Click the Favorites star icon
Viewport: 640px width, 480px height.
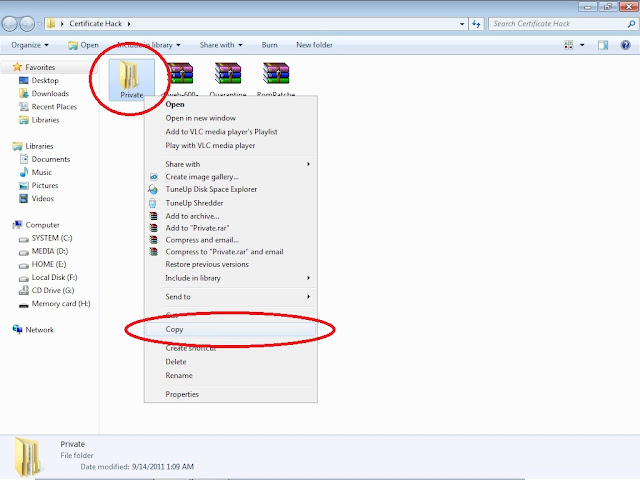click(17, 67)
